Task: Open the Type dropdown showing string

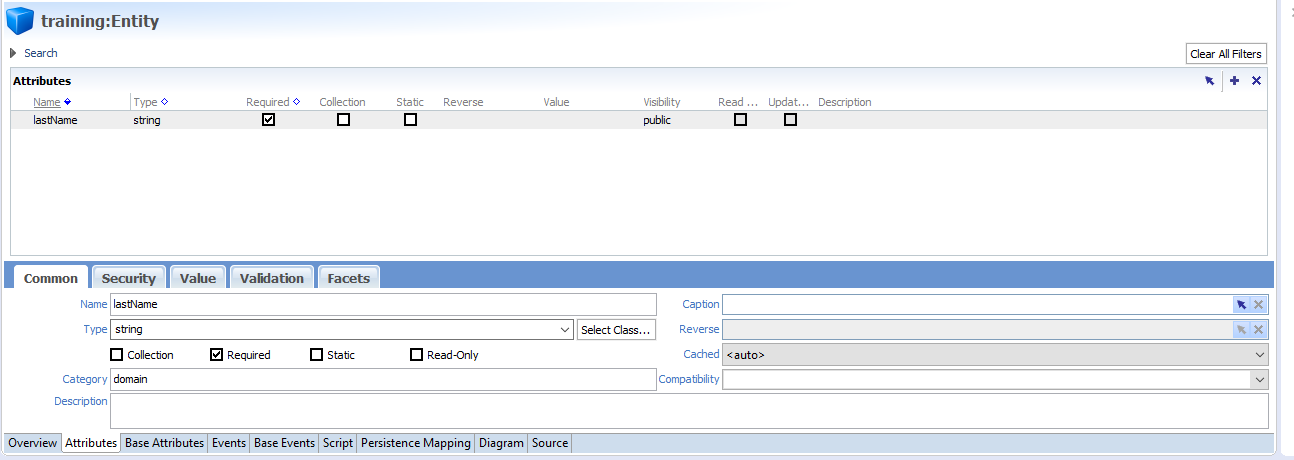Action: click(565, 330)
